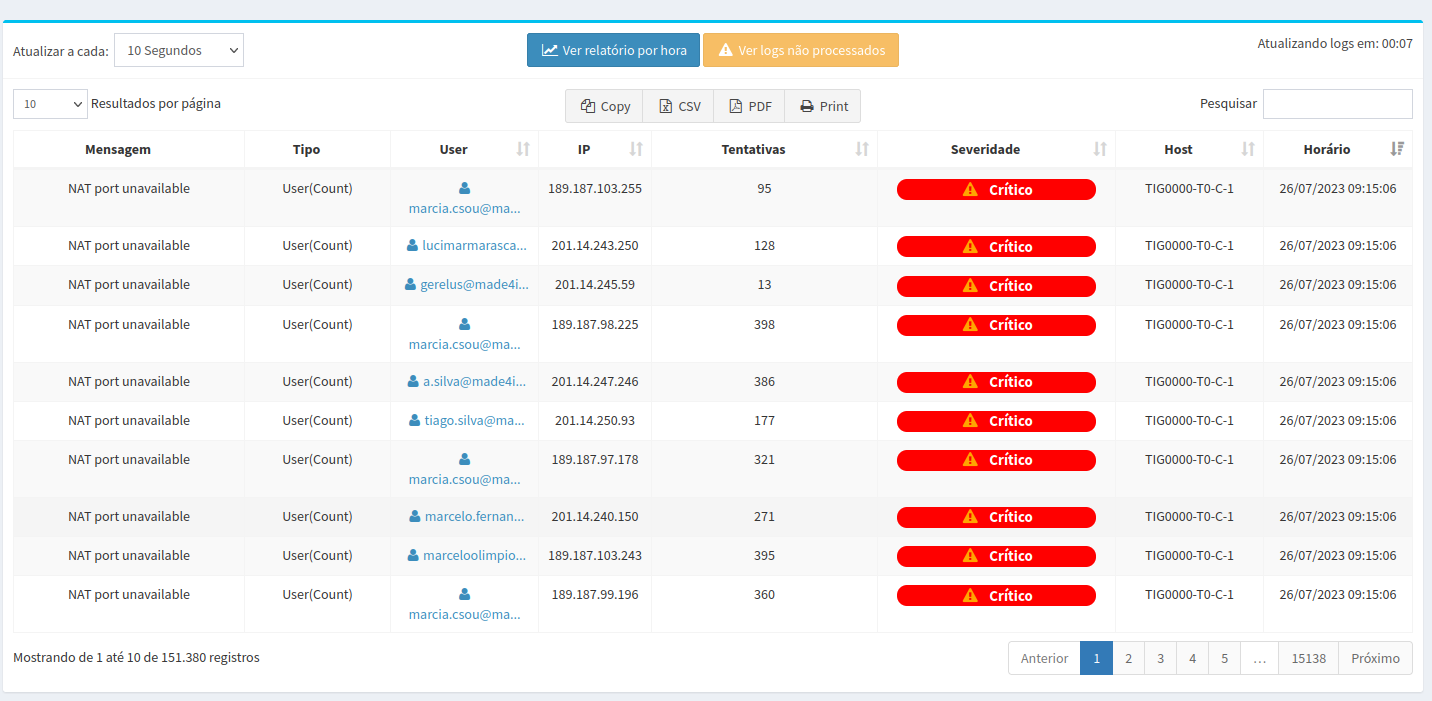Click the sort icon in IP column
This screenshot has height=701, width=1432.
[636, 149]
